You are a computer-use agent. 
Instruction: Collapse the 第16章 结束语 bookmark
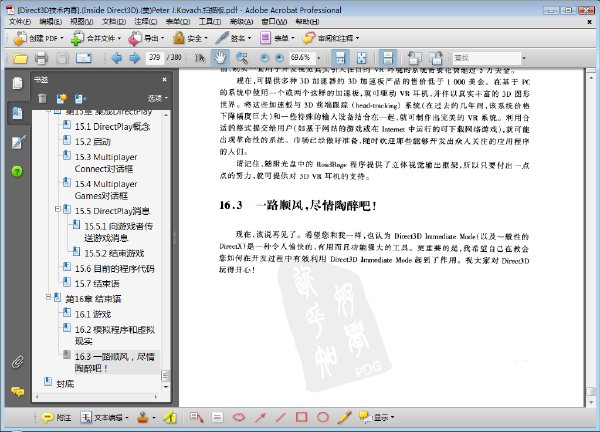click(x=48, y=297)
